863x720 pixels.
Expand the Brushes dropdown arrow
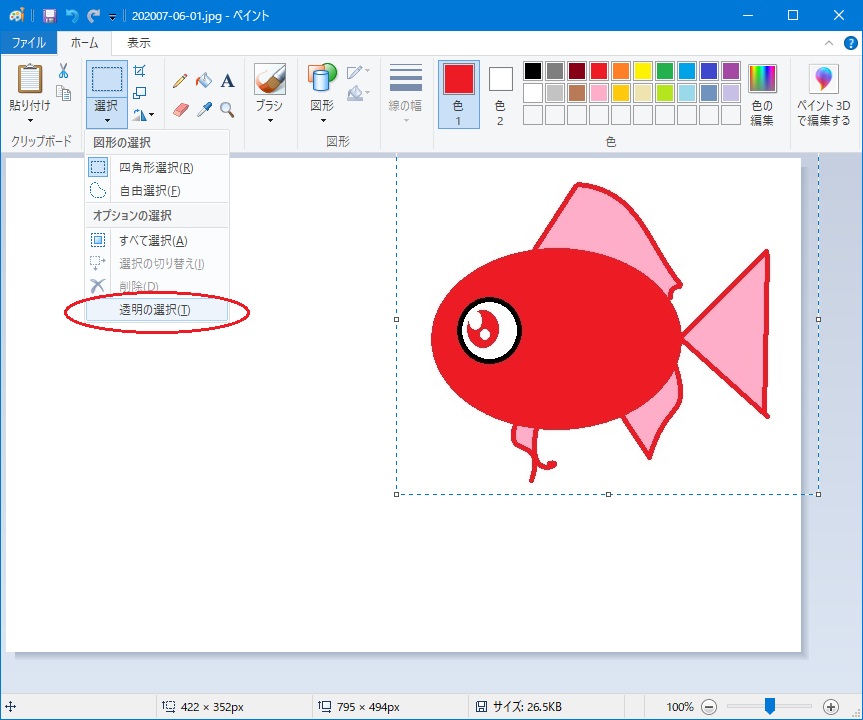[x=270, y=121]
